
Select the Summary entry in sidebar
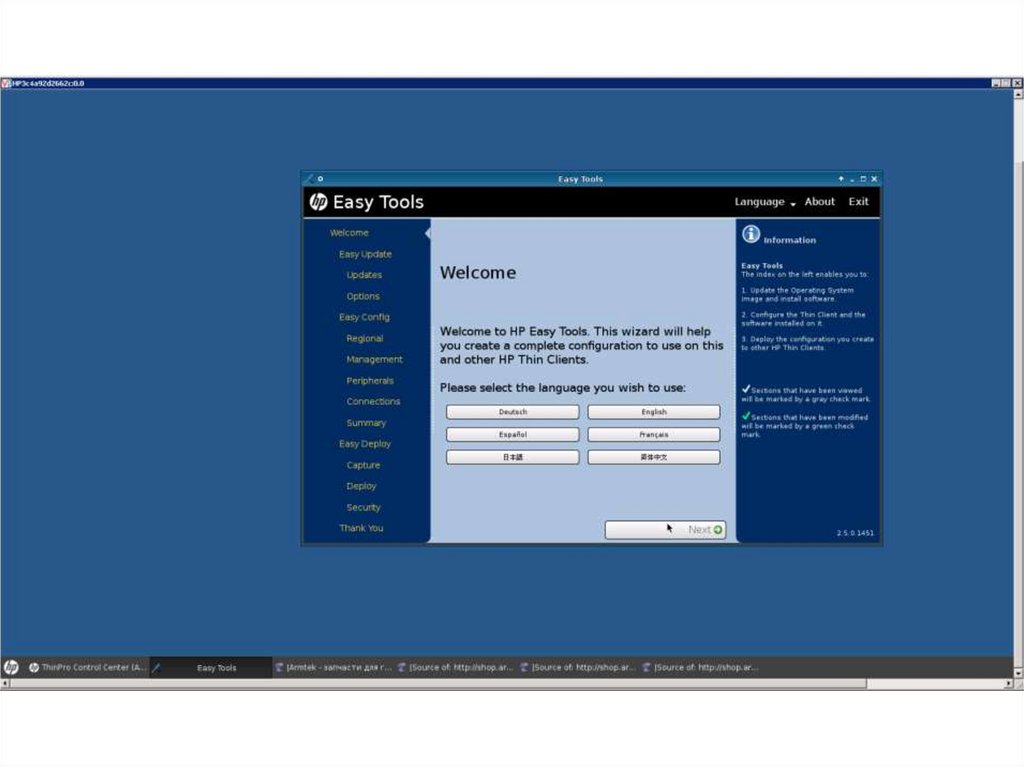tap(366, 423)
